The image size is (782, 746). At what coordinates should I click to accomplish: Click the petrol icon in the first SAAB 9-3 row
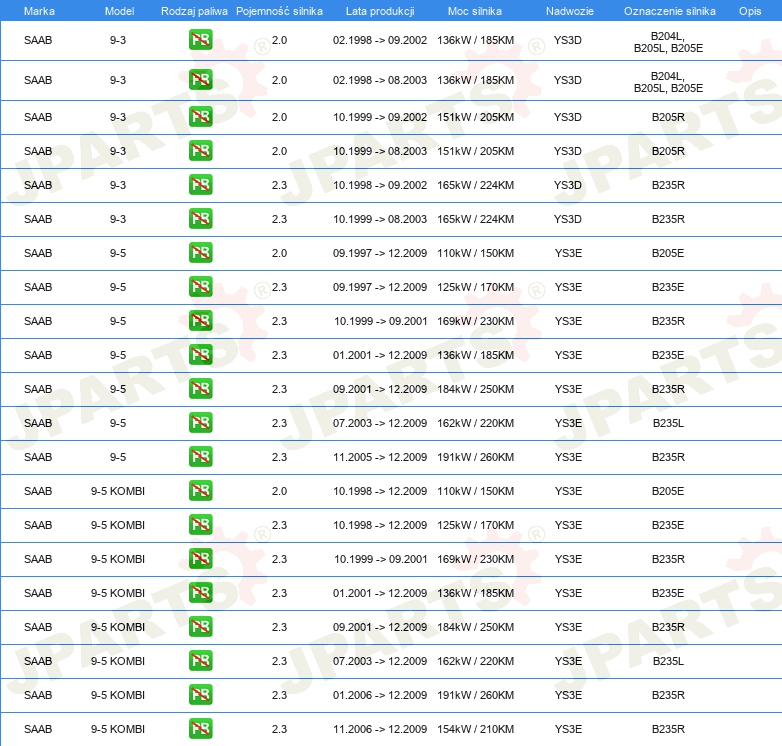200,41
